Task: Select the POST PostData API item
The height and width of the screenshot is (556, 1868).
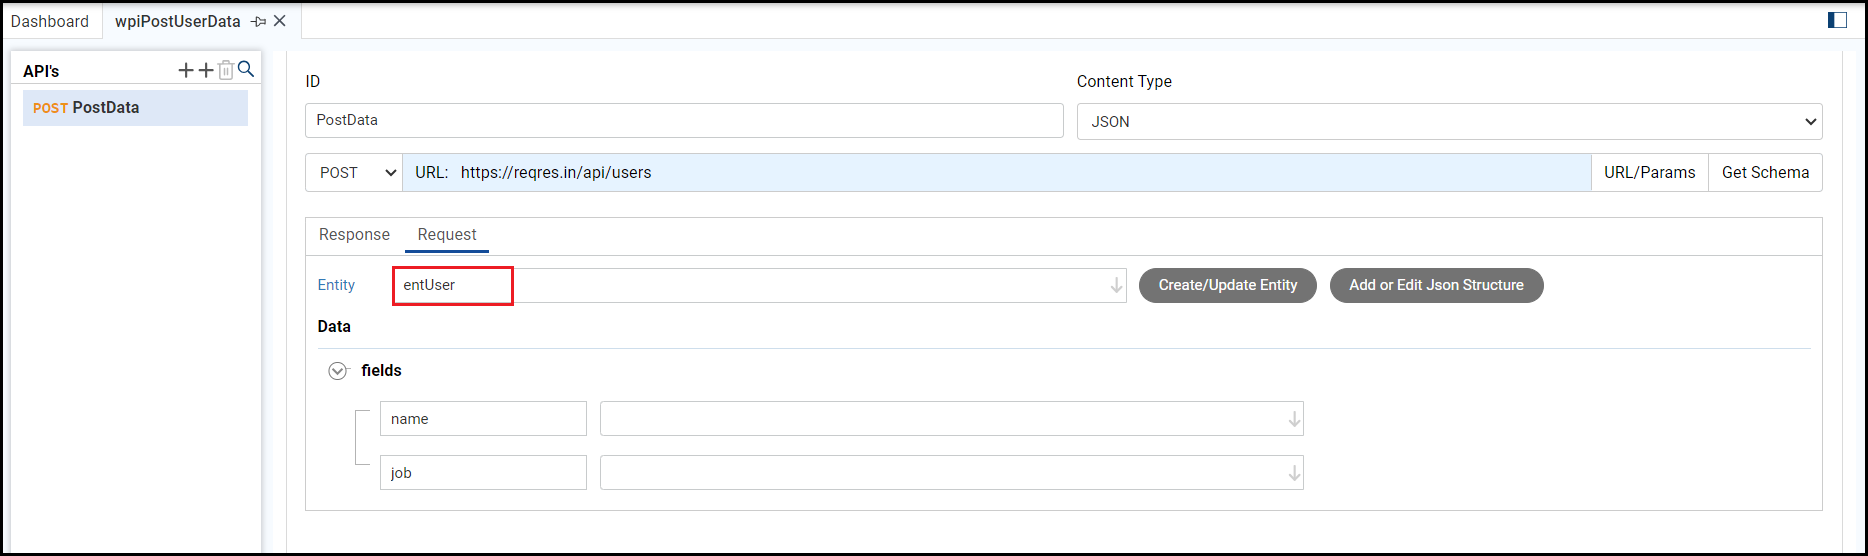Action: [135, 108]
